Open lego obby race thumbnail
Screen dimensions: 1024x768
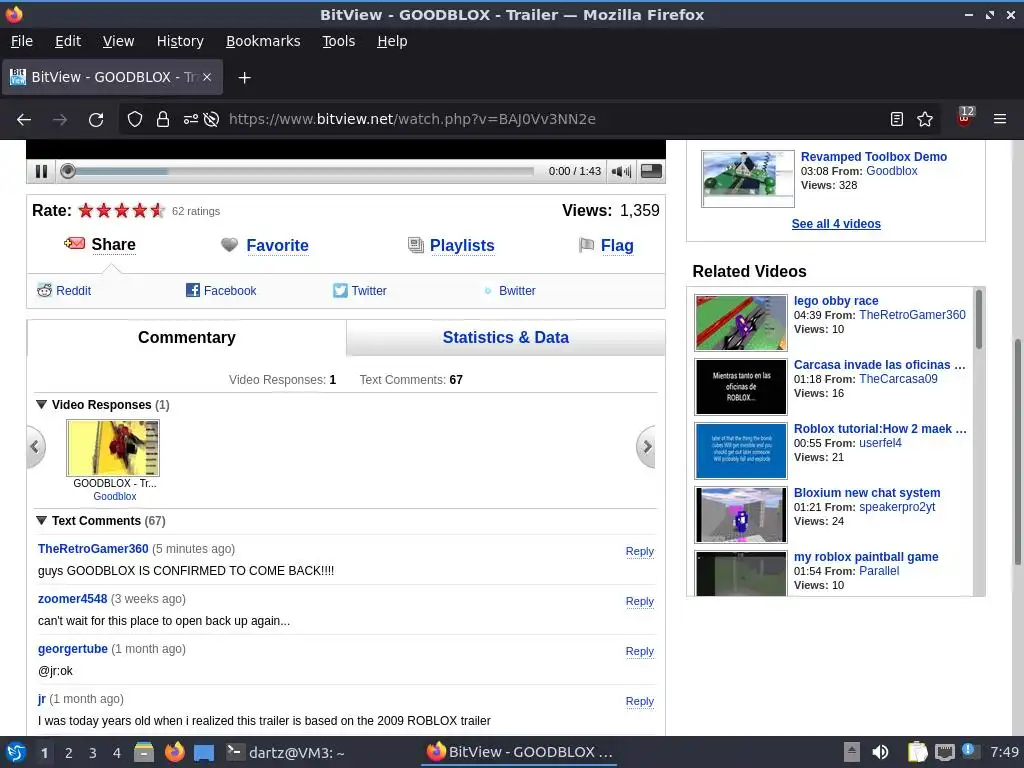point(741,323)
